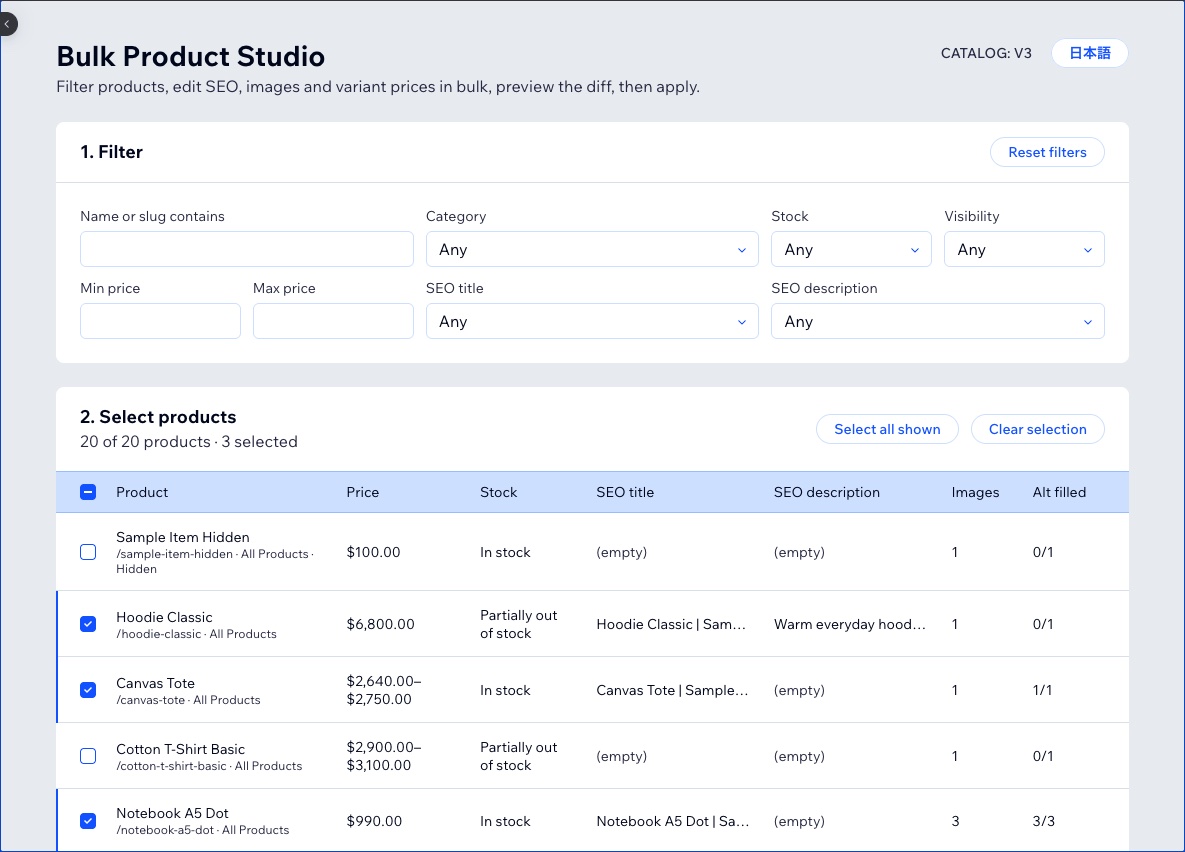
Task: Check the Cotton T-Shirt Basic checkbox
Action: coord(88,756)
